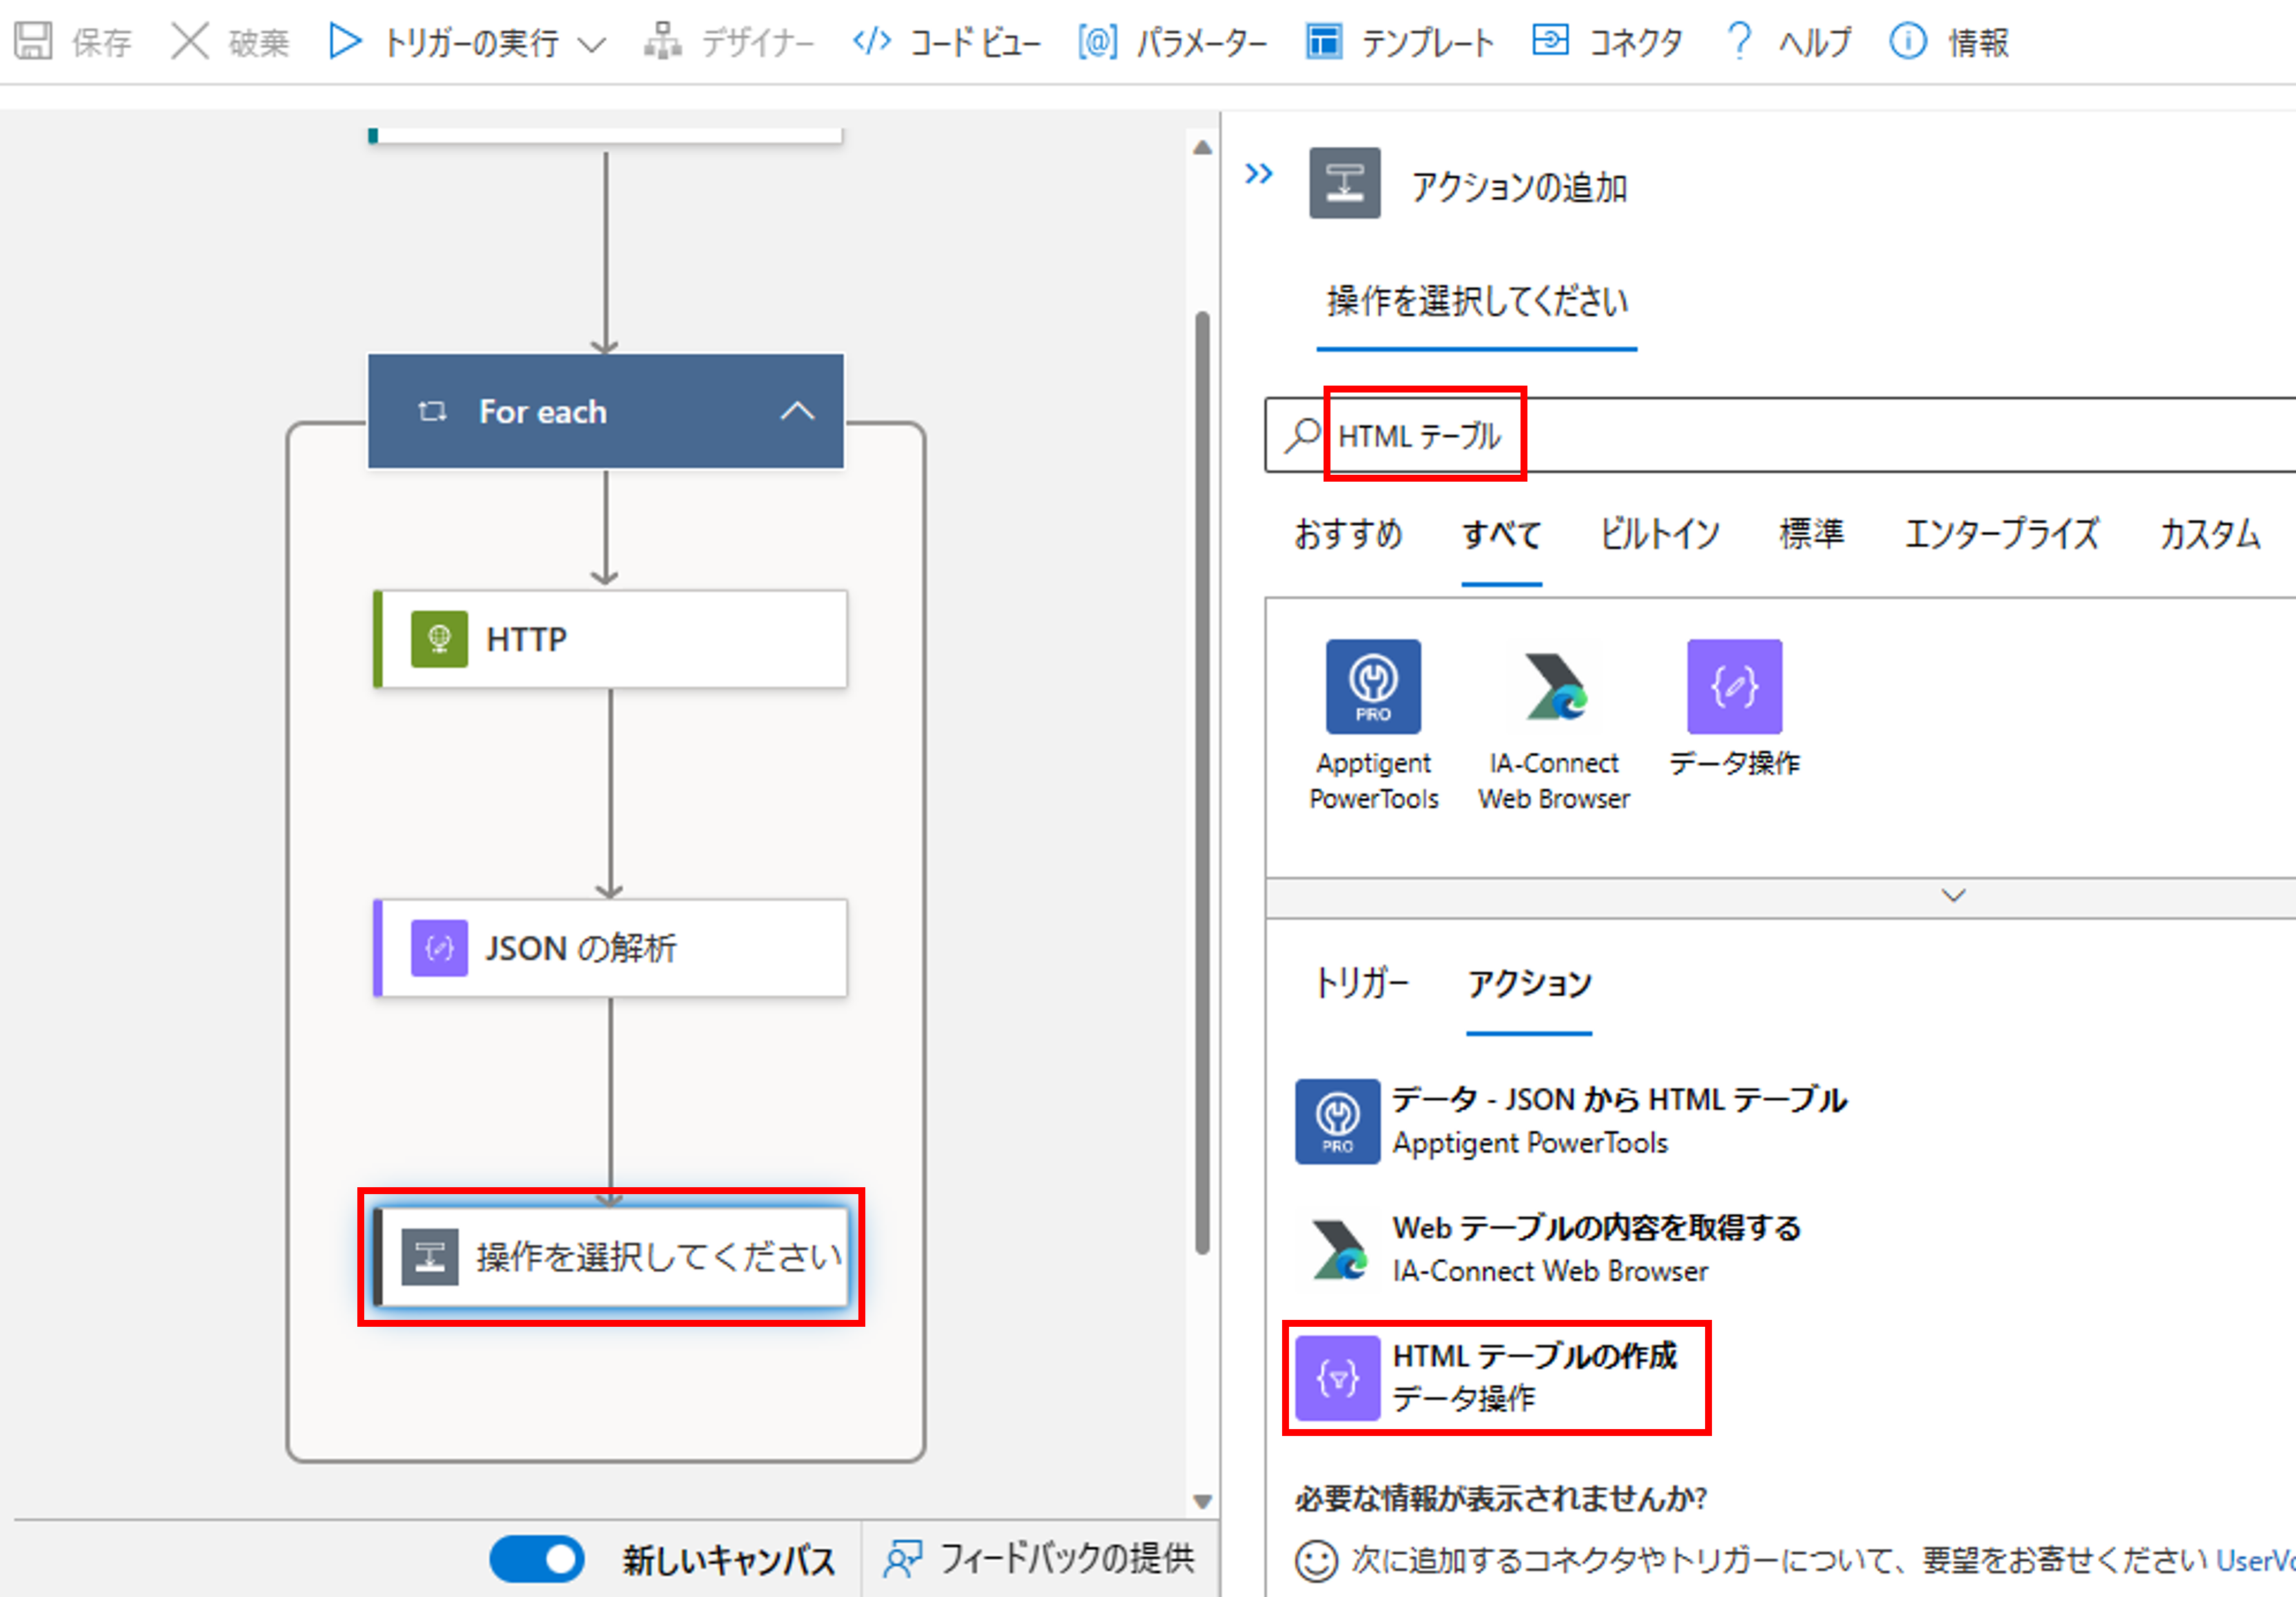Click the 情報 info icon
The image size is (2296, 1597).
point(1907,42)
